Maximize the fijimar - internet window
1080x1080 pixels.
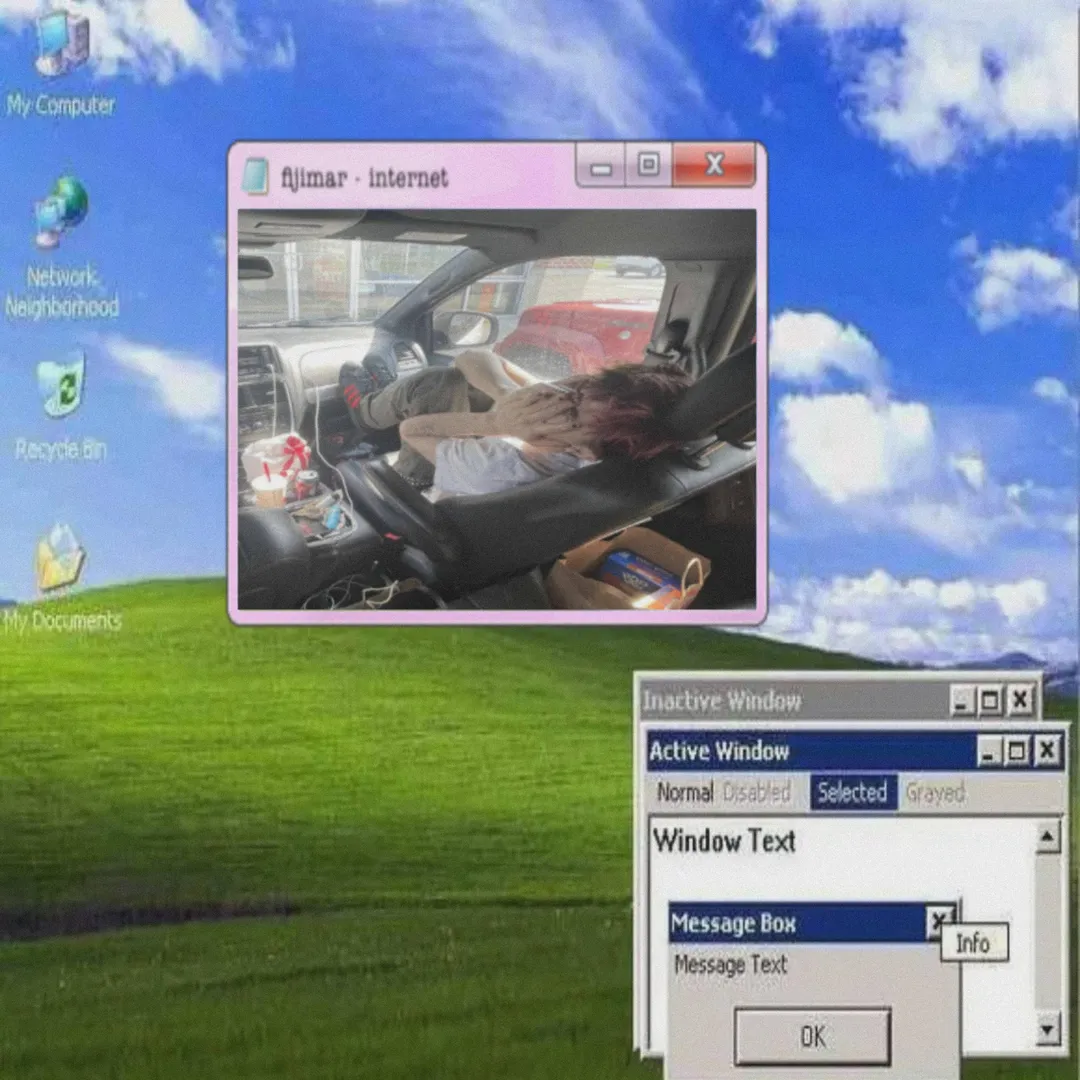[649, 165]
